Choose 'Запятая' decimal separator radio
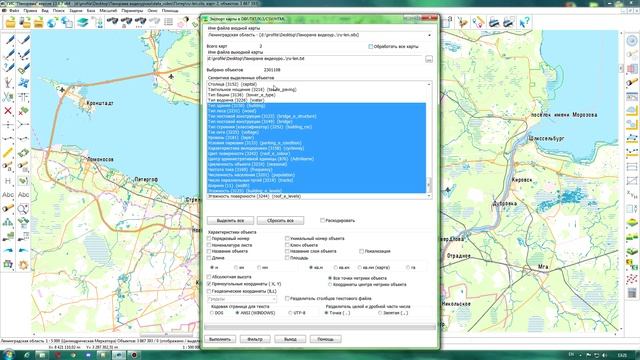Viewport: 640px width, 360px height. coord(380,313)
